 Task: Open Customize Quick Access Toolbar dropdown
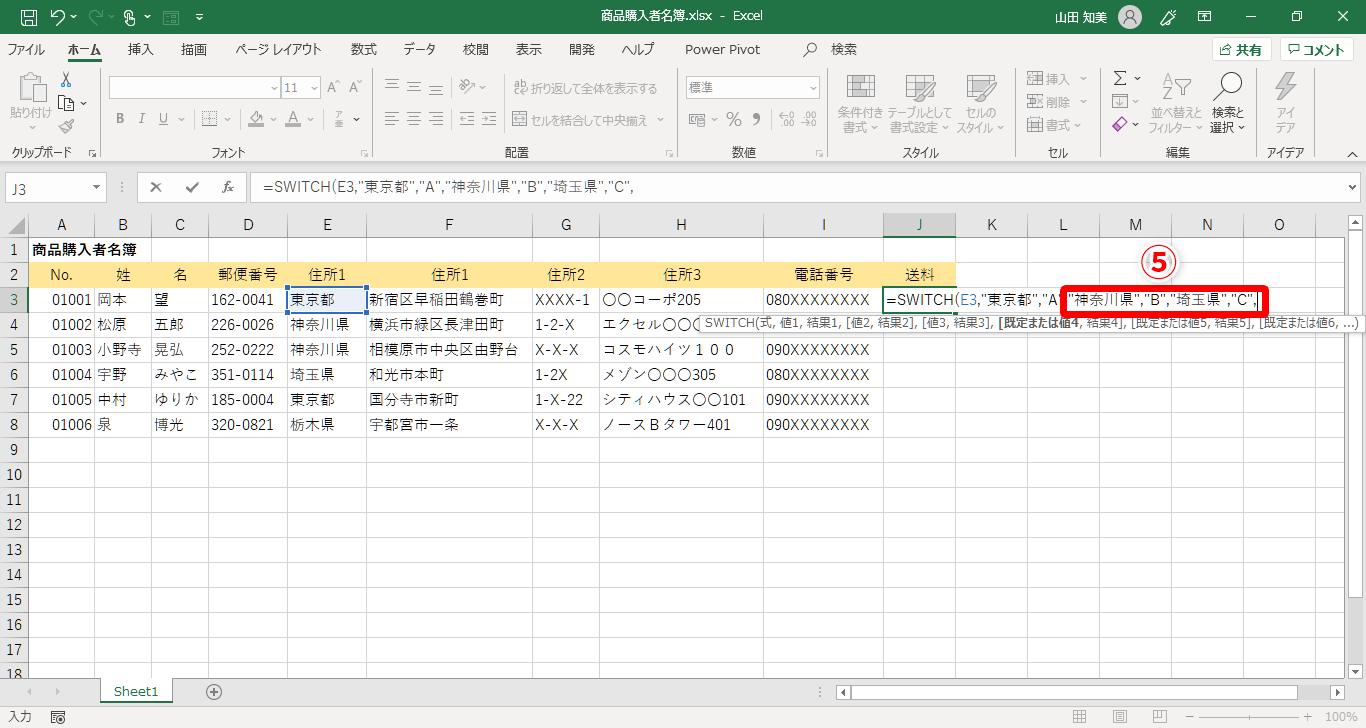click(x=200, y=17)
